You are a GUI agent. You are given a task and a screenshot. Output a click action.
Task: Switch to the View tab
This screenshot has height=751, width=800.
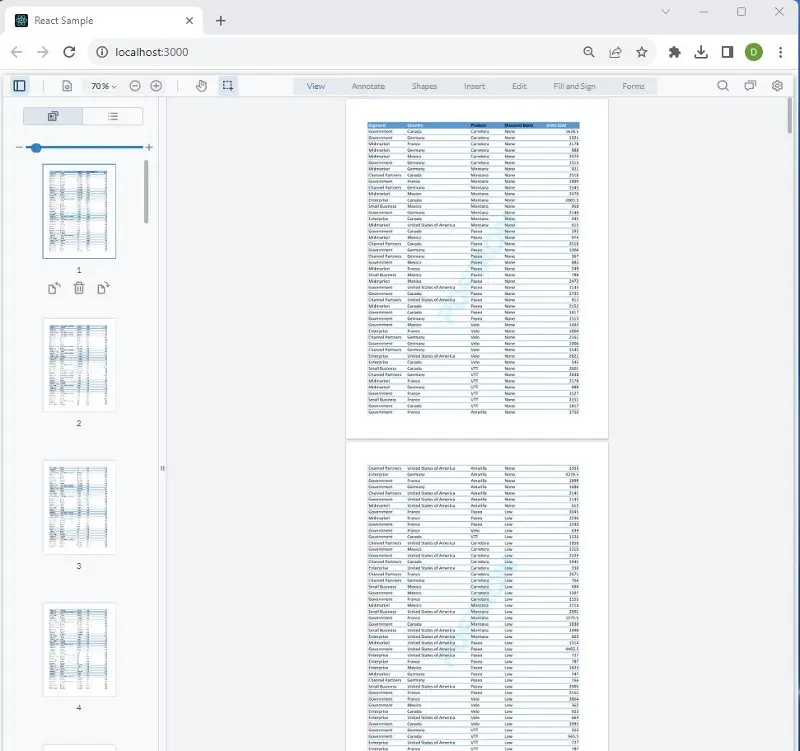pyautogui.click(x=316, y=86)
